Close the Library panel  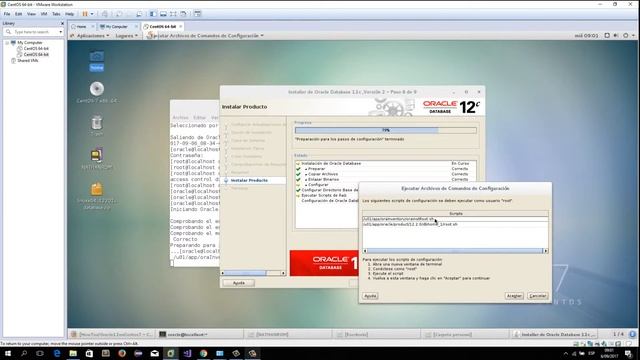[x=62, y=23]
